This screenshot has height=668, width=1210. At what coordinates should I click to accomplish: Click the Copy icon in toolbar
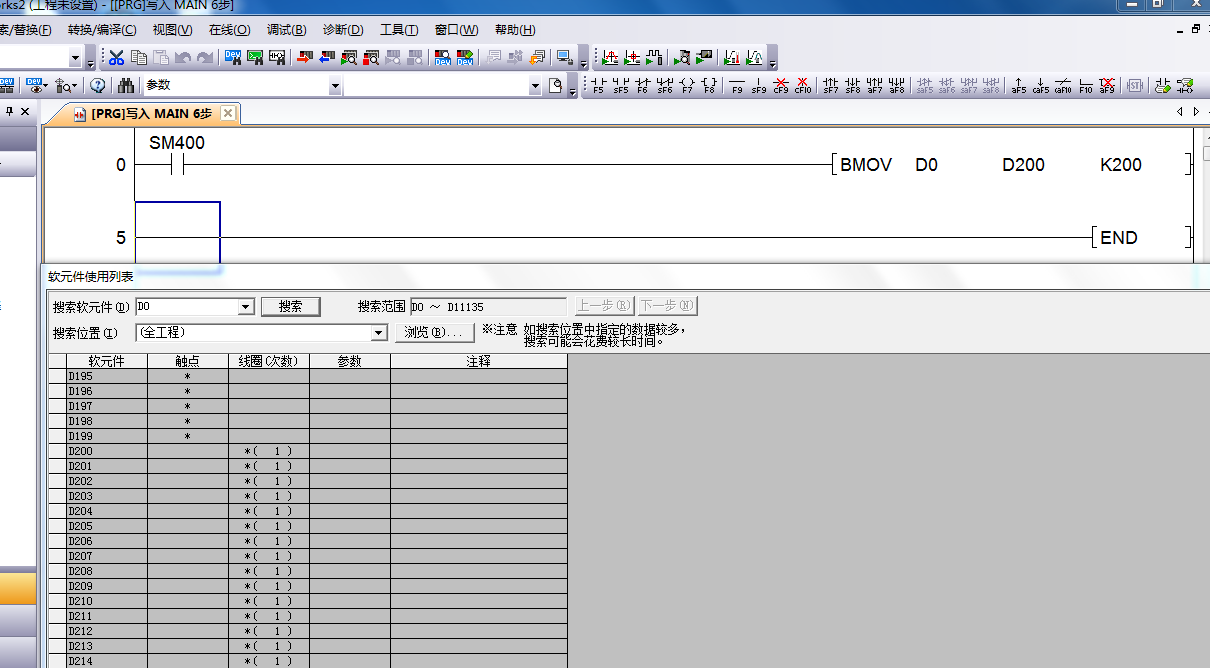coord(139,58)
